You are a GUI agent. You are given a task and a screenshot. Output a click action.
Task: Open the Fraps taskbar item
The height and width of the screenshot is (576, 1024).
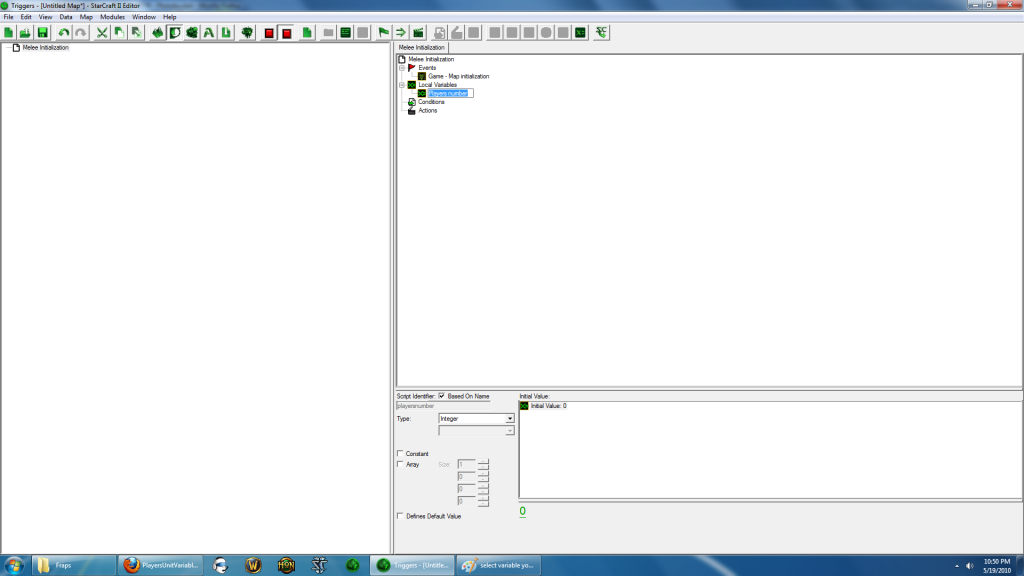tap(74, 565)
